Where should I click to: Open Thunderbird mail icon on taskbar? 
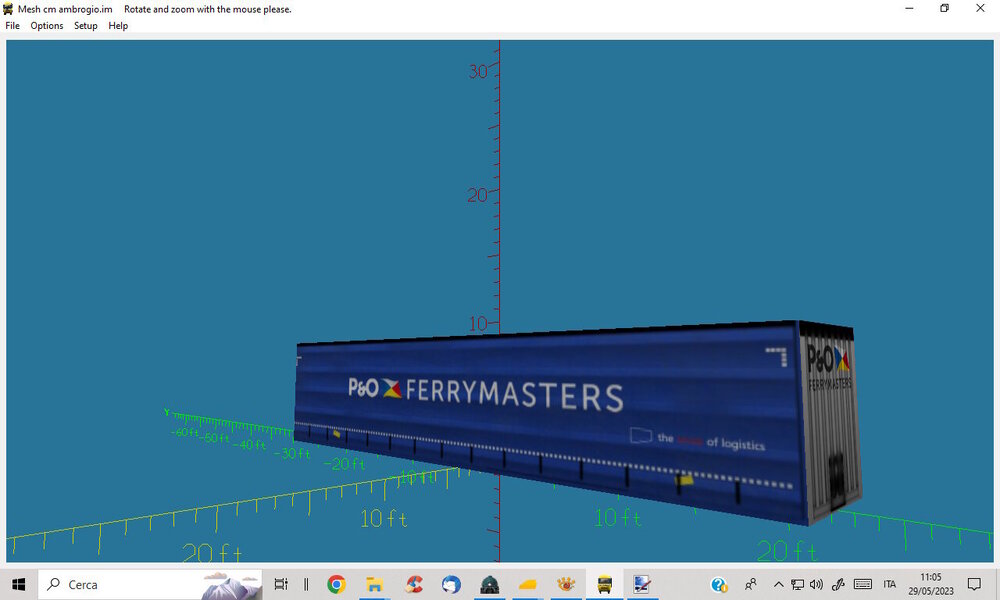452,584
